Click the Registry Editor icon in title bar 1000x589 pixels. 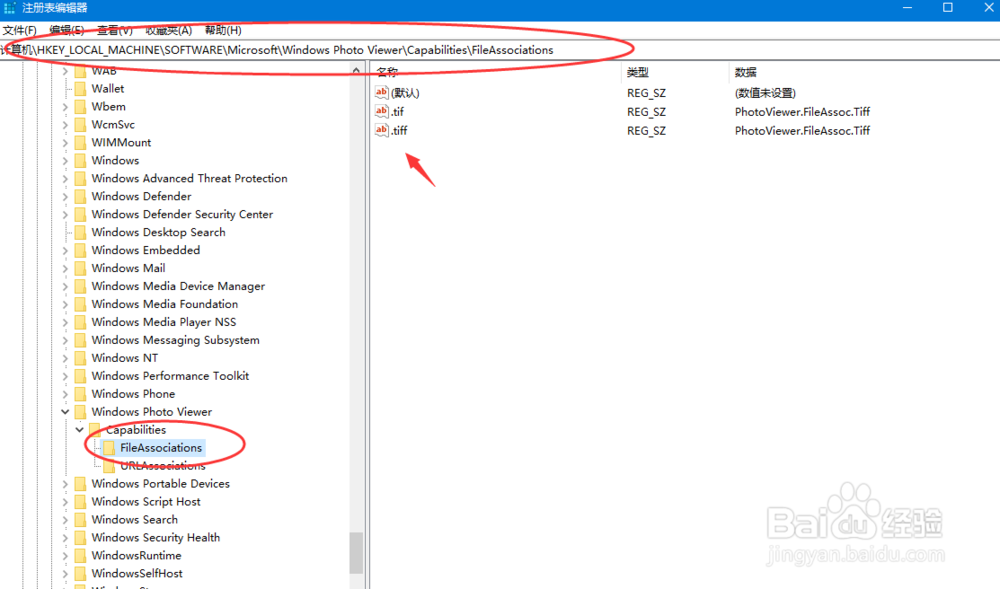pyautogui.click(x=8, y=8)
